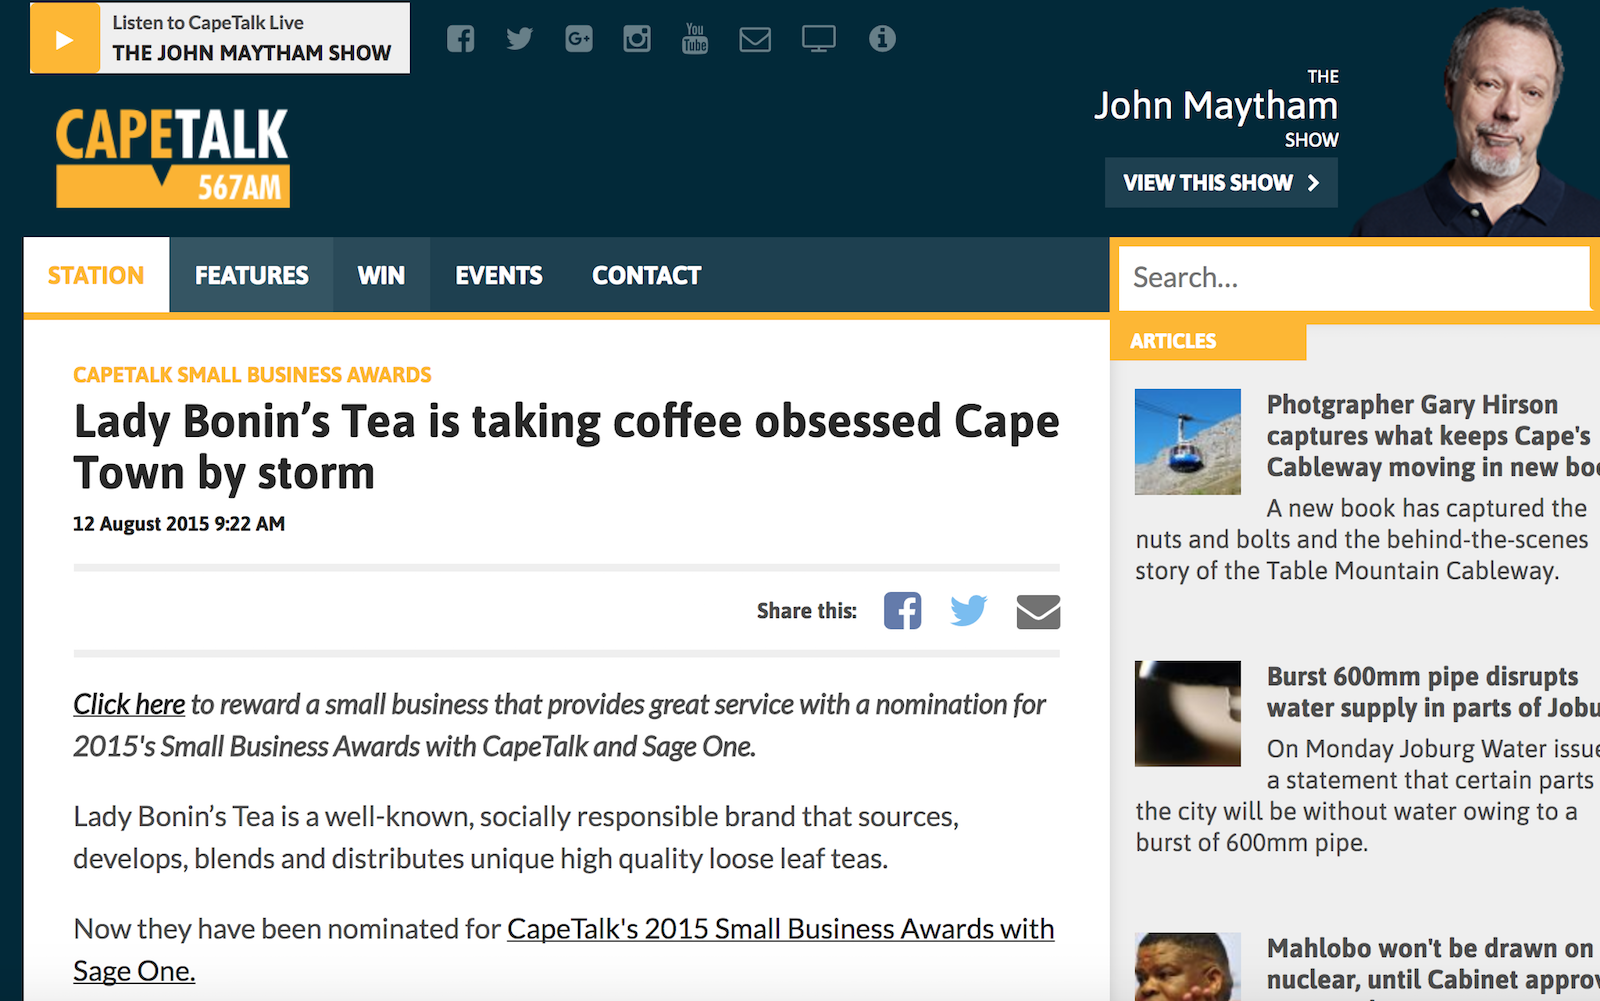Select the Features menu item
This screenshot has width=1600, height=1001.
[x=251, y=275]
